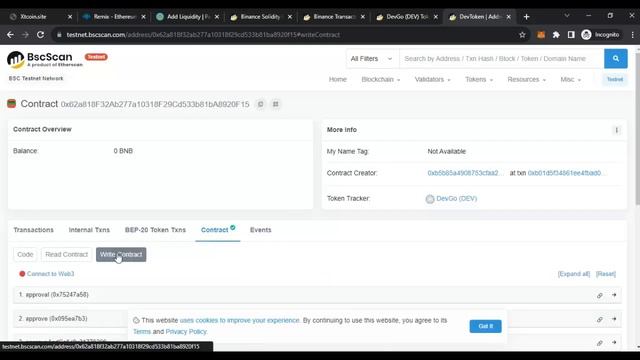Select the Contract tab
This screenshot has width=640, height=360.
[218, 230]
